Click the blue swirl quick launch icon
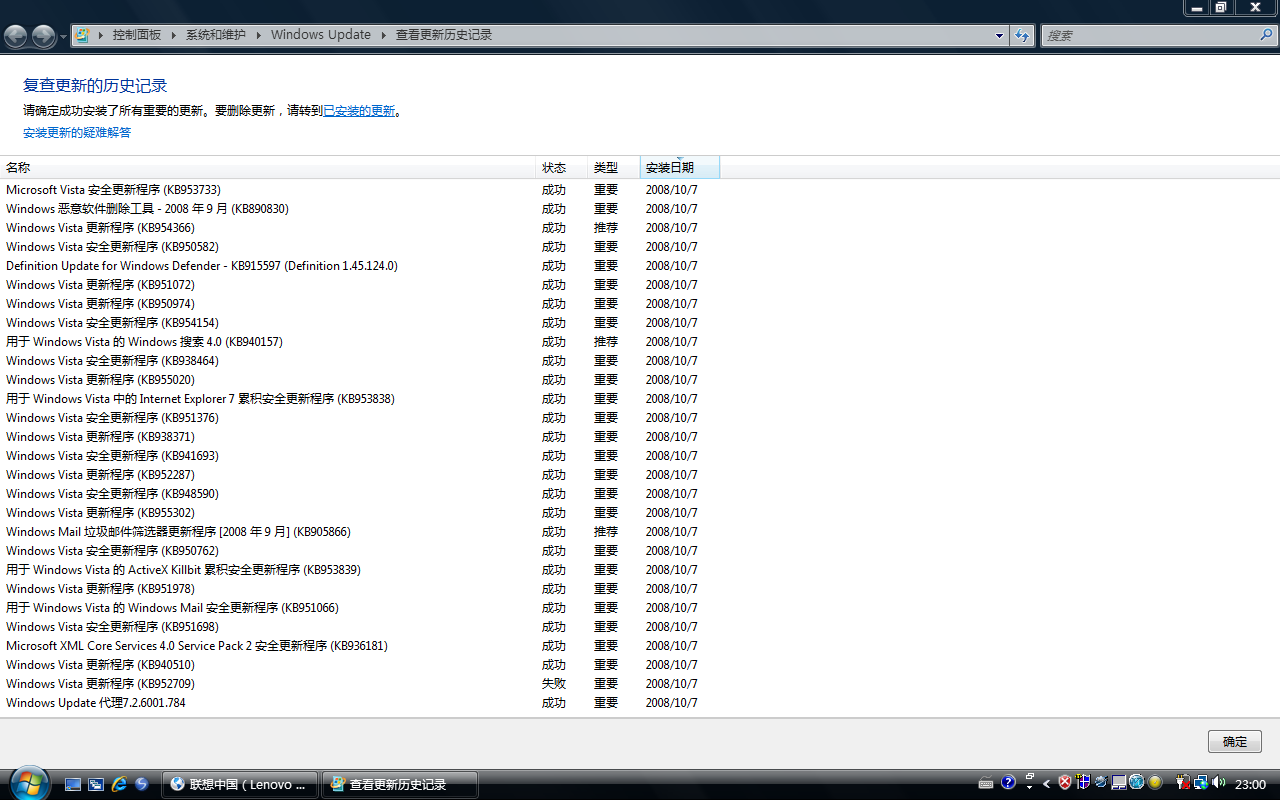The height and width of the screenshot is (800, 1280). pyautogui.click(x=142, y=784)
